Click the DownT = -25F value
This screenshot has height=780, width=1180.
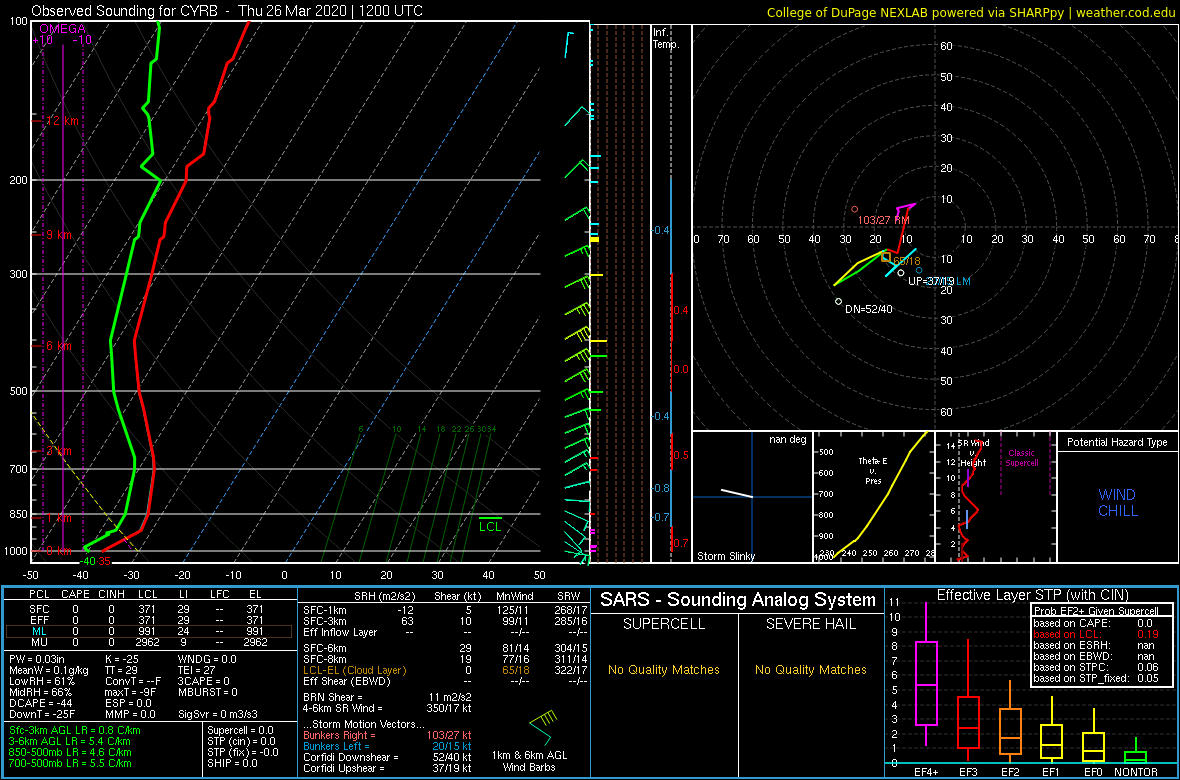43,712
